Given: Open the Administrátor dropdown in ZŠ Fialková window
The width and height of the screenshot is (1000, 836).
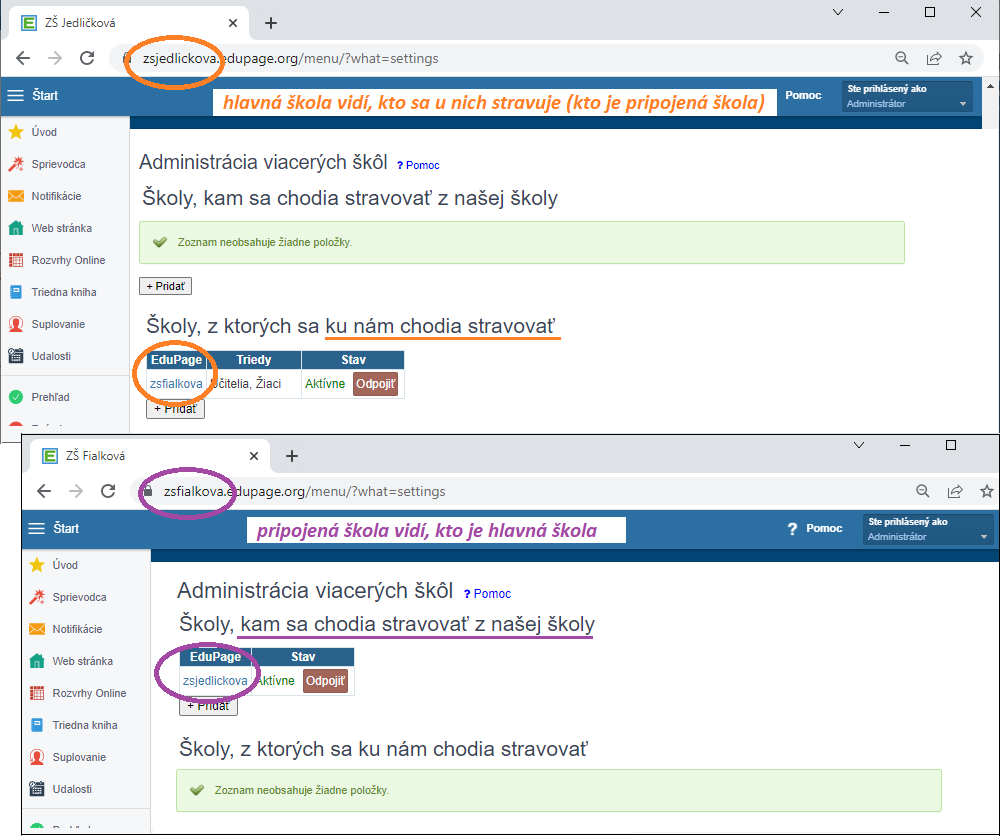Looking at the screenshot, I should tap(928, 529).
